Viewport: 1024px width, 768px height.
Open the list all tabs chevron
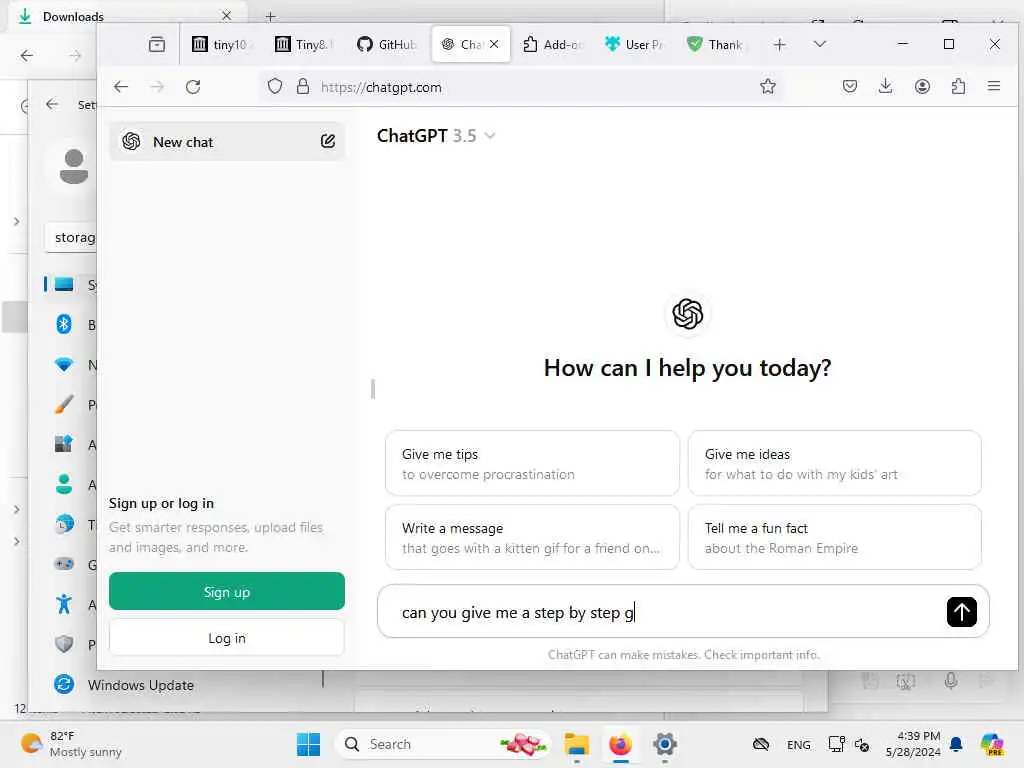[x=820, y=44]
